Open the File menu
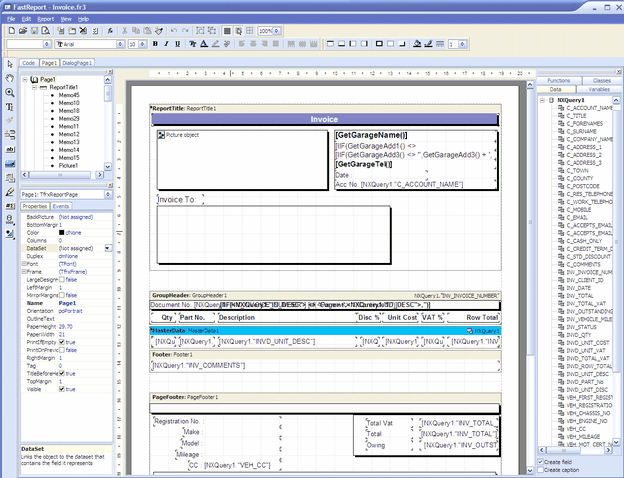This screenshot has height=478, width=624. [11, 19]
